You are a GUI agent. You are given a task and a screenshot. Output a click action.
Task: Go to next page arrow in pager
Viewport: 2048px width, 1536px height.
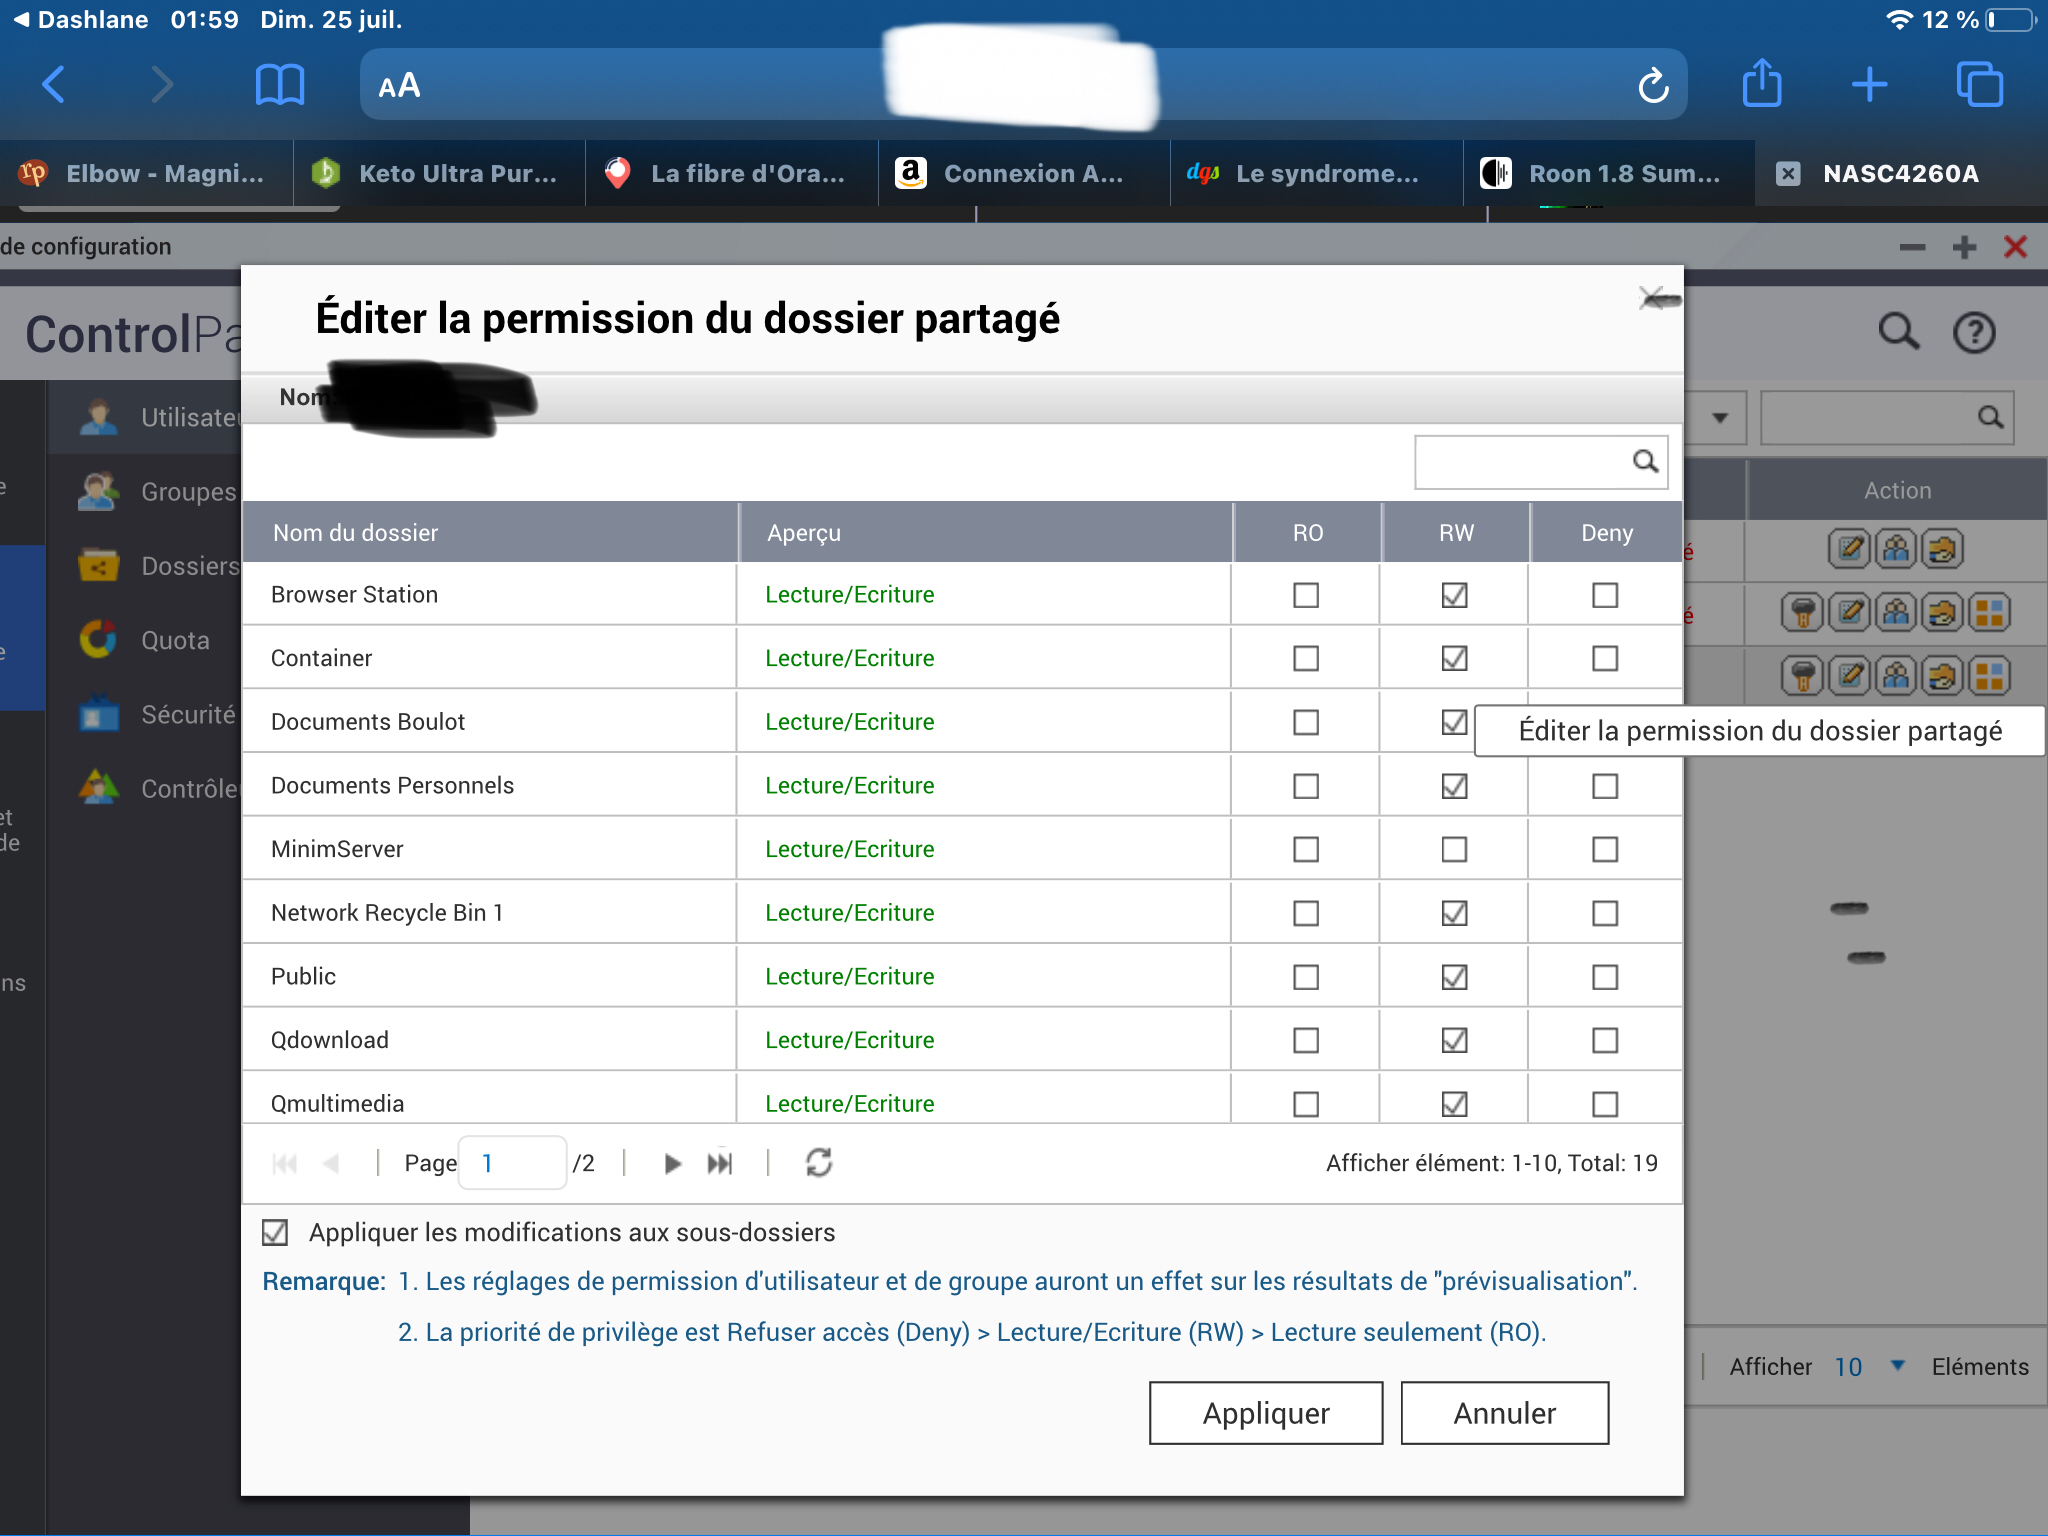coord(672,1163)
